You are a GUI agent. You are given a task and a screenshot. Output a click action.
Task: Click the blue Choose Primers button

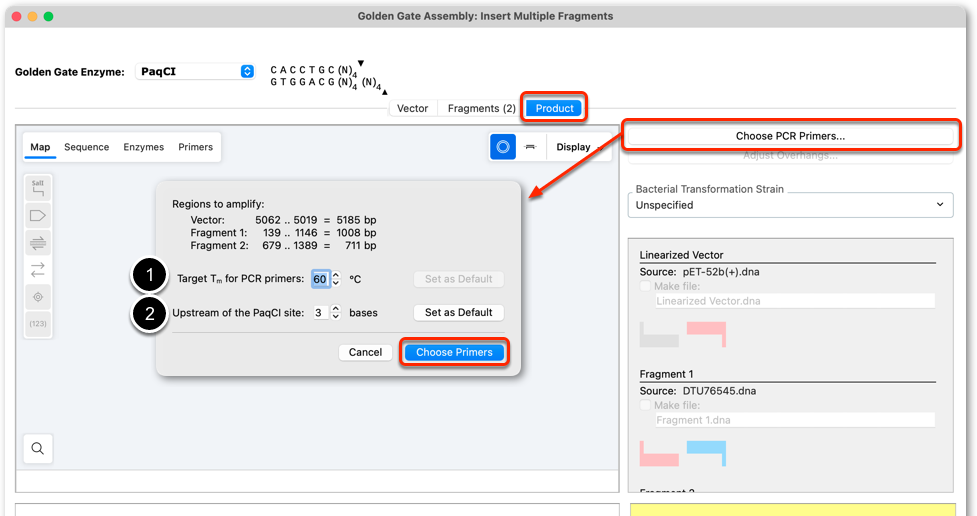pos(454,352)
